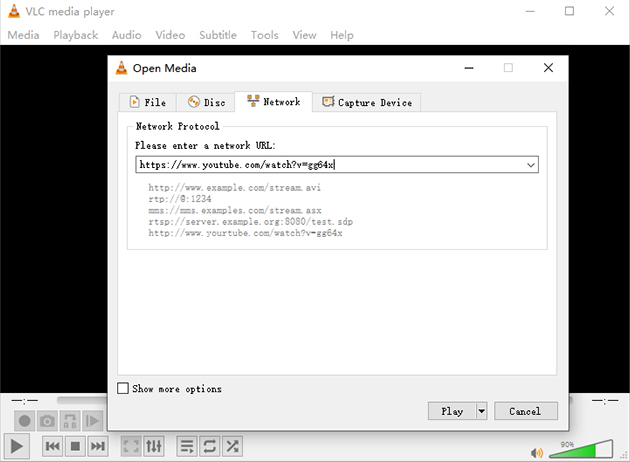Open the View menu

pos(304,35)
